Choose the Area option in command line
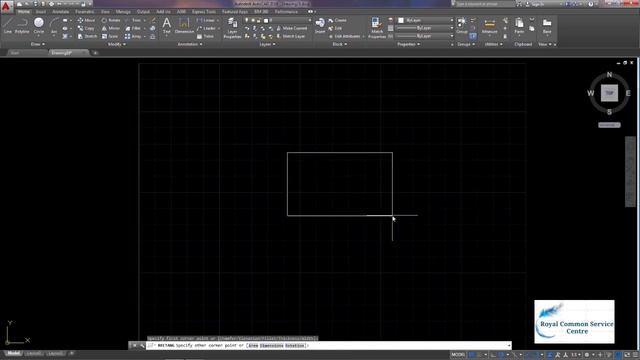 click(253, 345)
